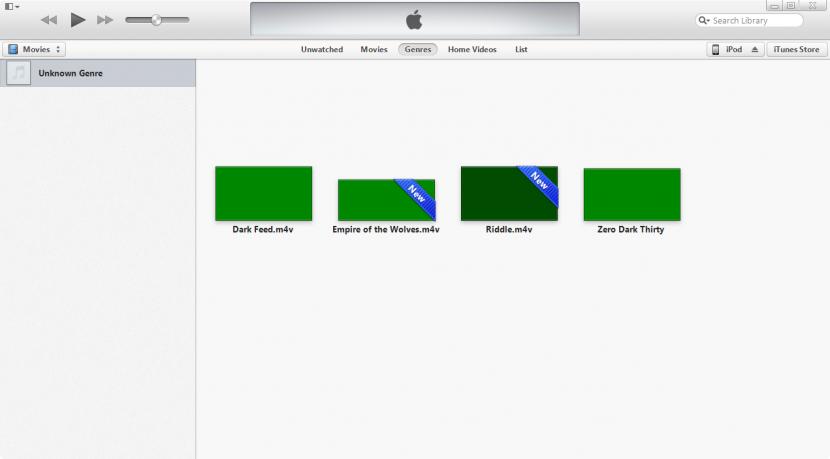Viewport: 830px width, 459px height.
Task: Adjust the volume slider knob
Action: point(156,20)
